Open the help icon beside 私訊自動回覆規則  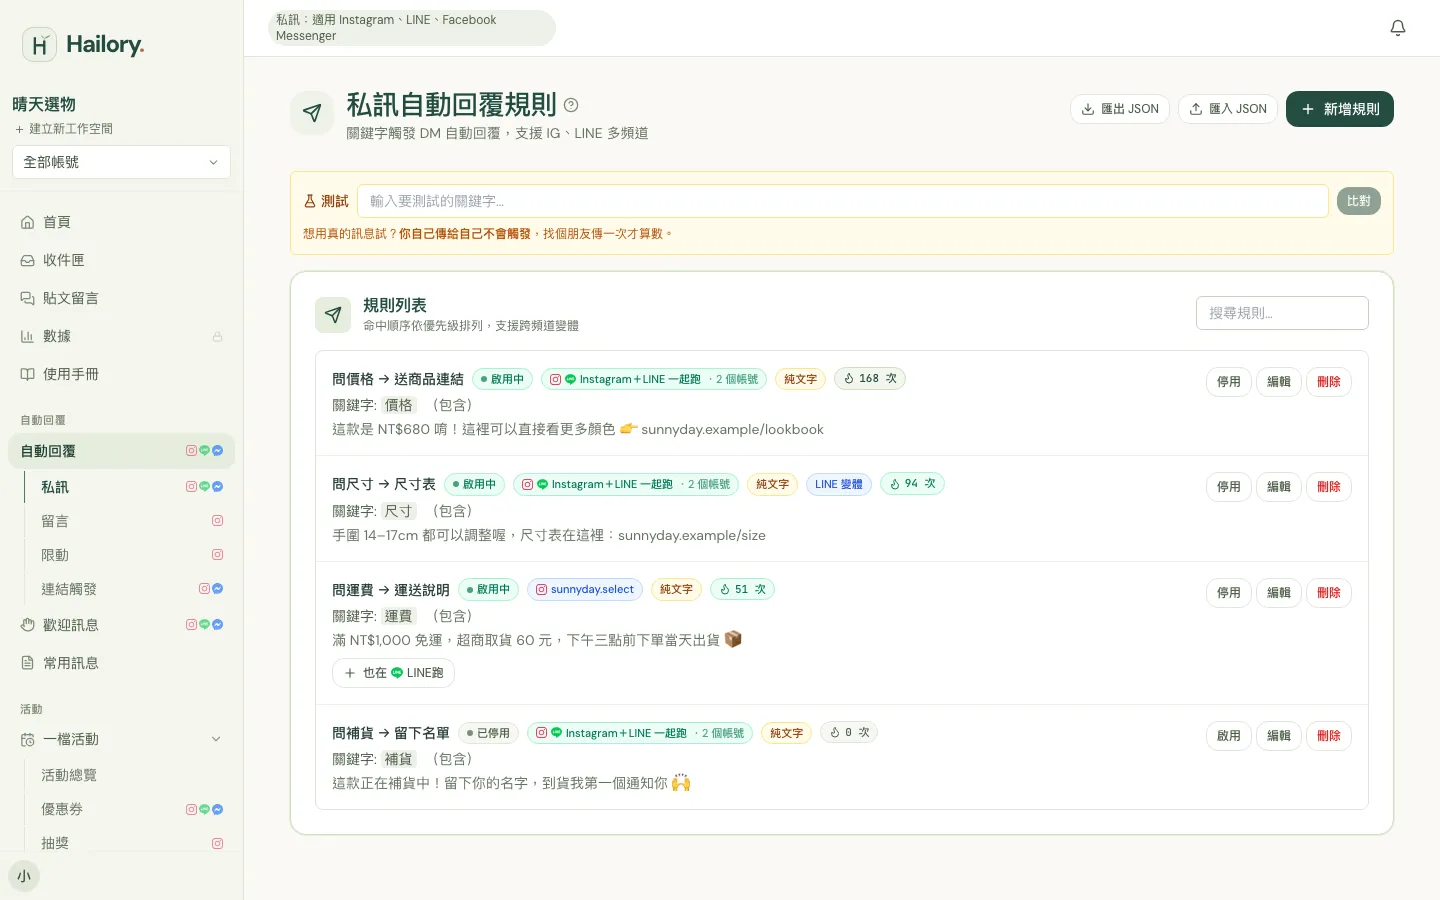[x=571, y=105]
